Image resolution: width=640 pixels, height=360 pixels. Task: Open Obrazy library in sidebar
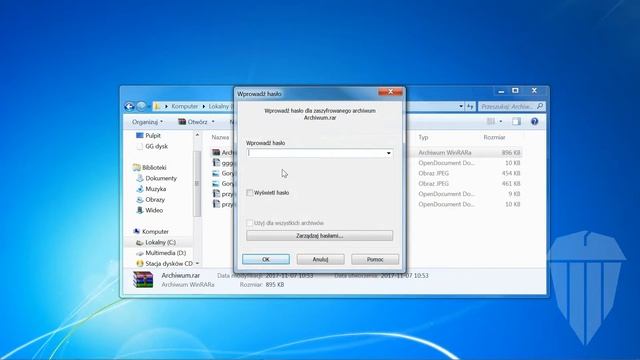[155, 200]
